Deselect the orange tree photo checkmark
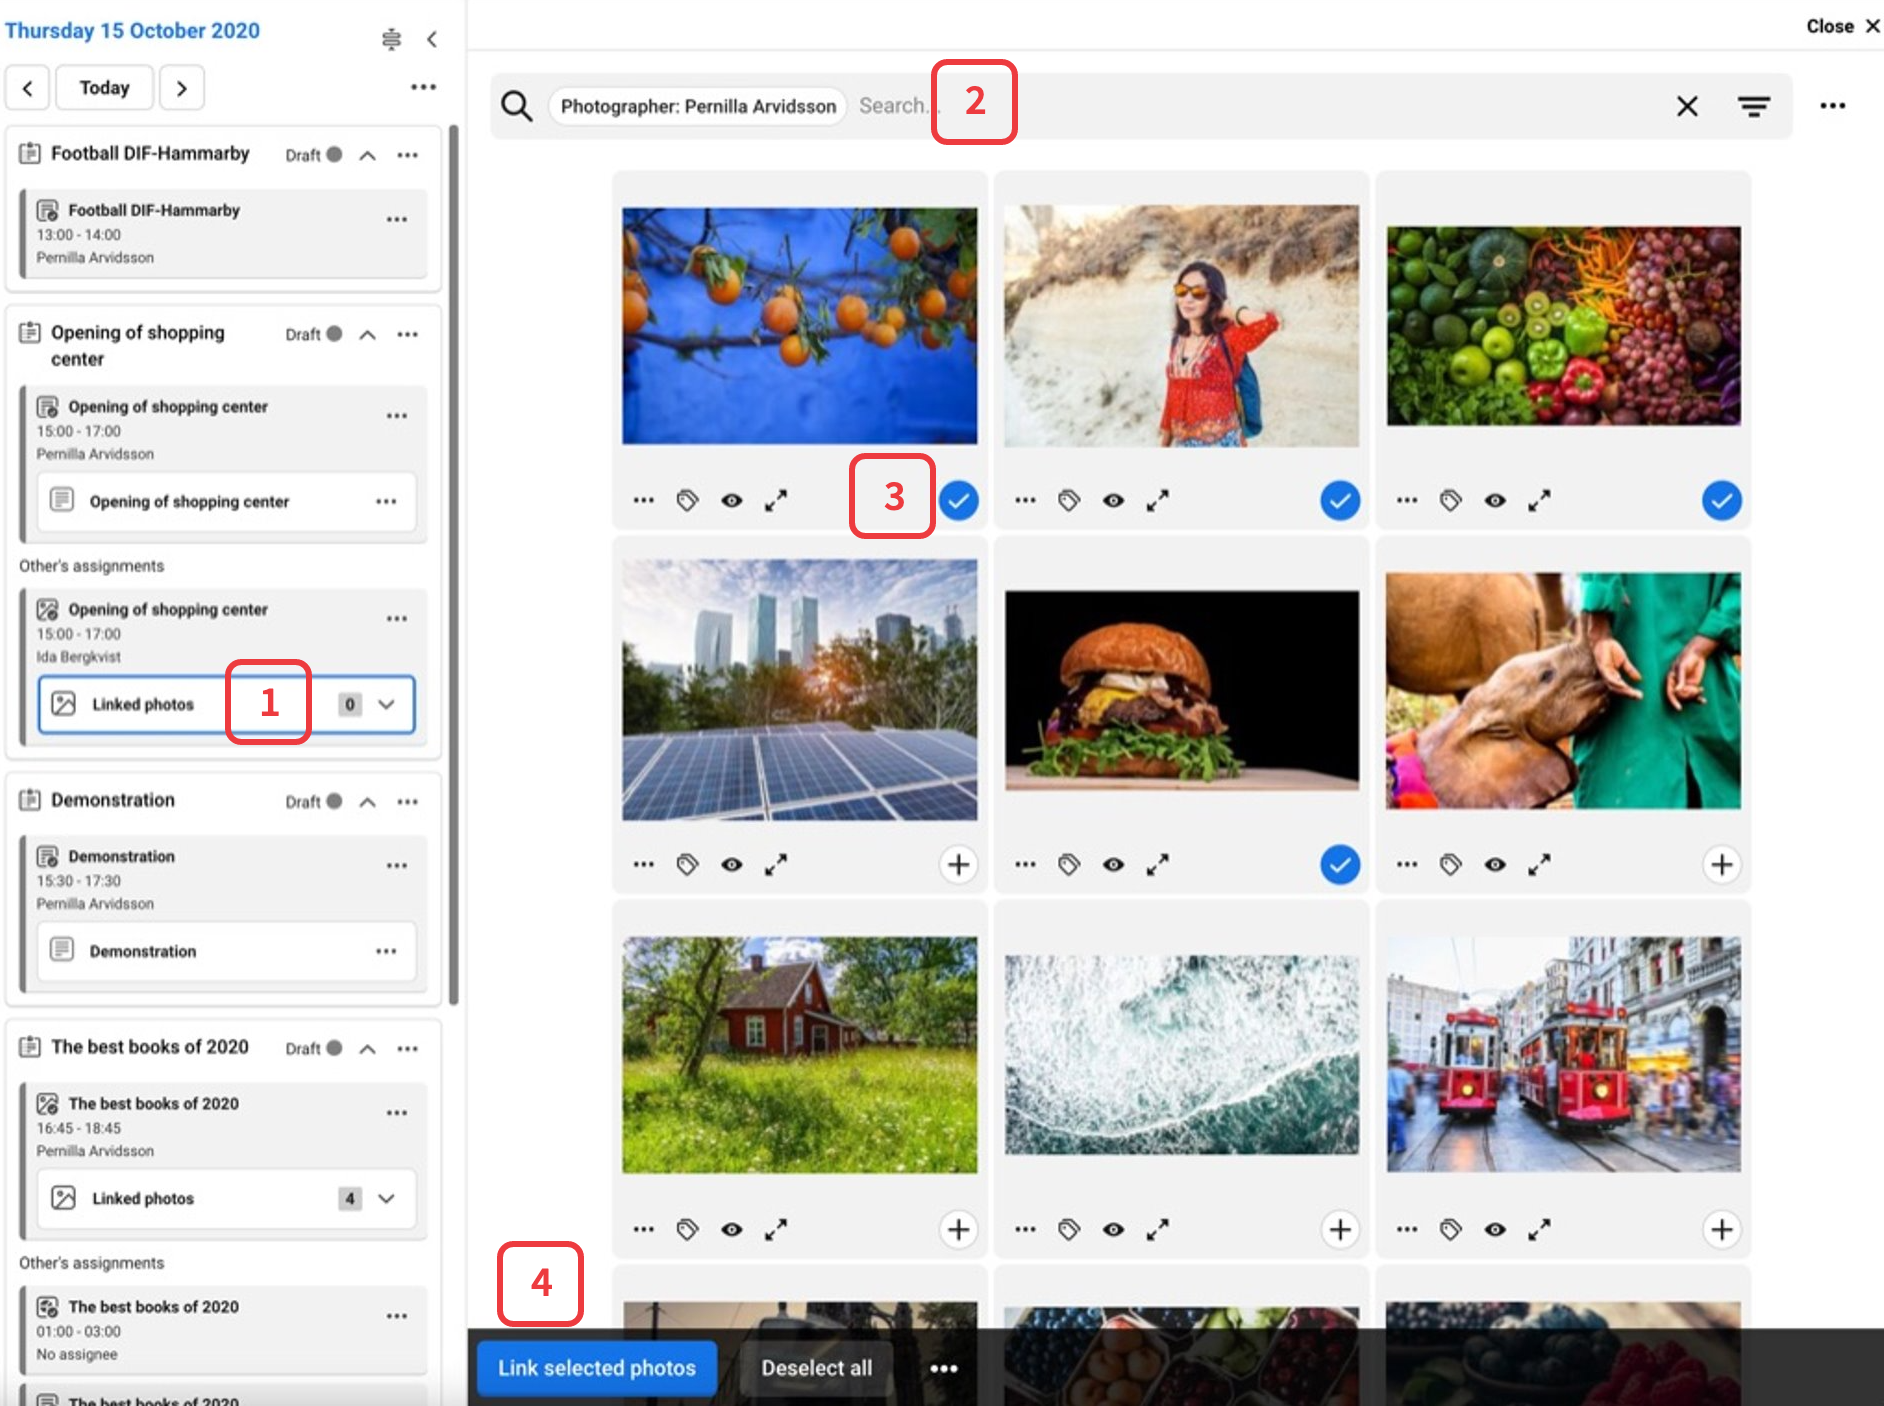Viewport: 1884px width, 1406px height. point(958,500)
